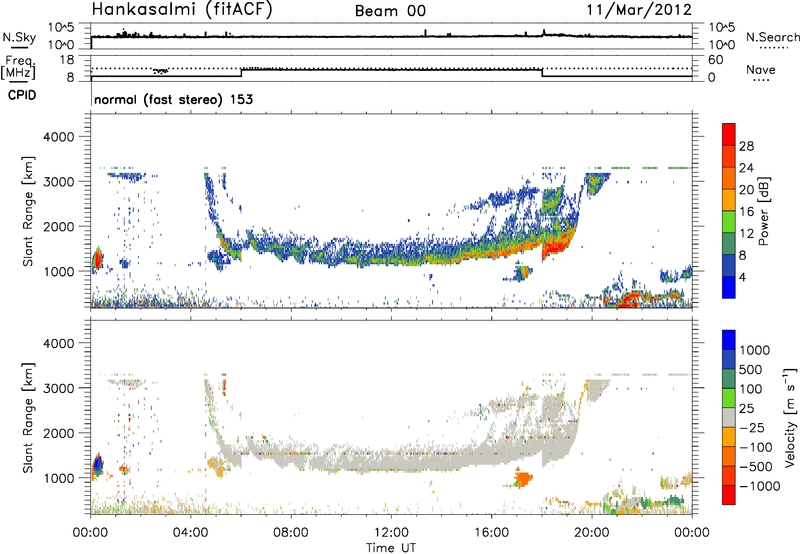Click the 16:00 time tick label
This screenshot has width=800, height=554.
click(x=491, y=533)
